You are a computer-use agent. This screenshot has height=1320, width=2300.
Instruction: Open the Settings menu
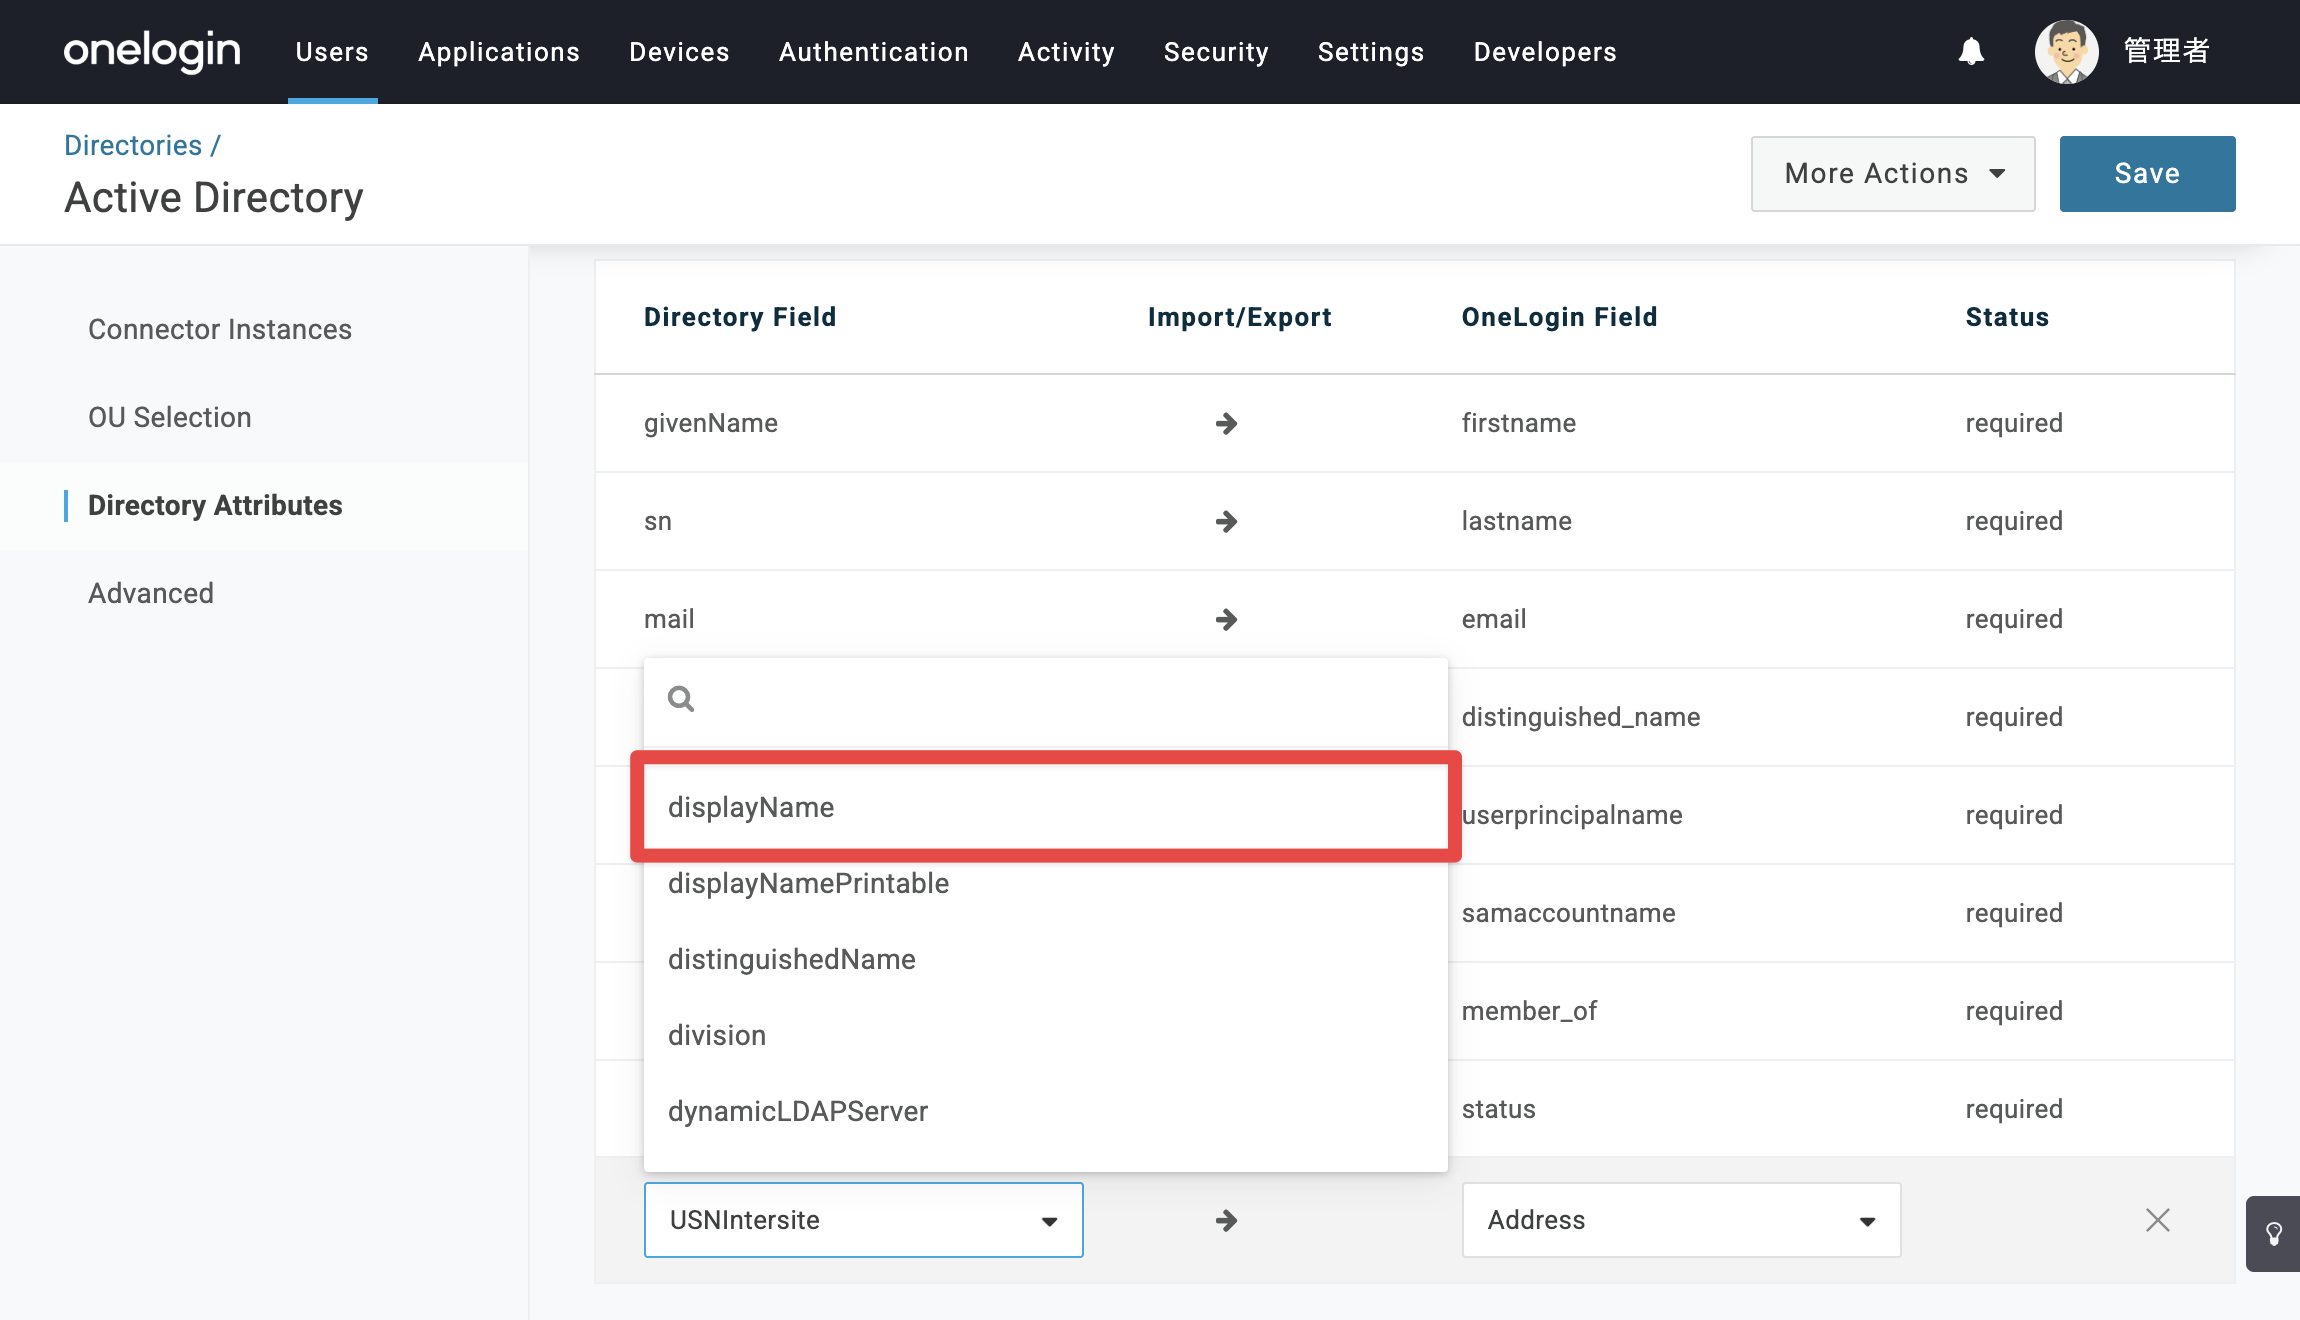click(x=1371, y=52)
